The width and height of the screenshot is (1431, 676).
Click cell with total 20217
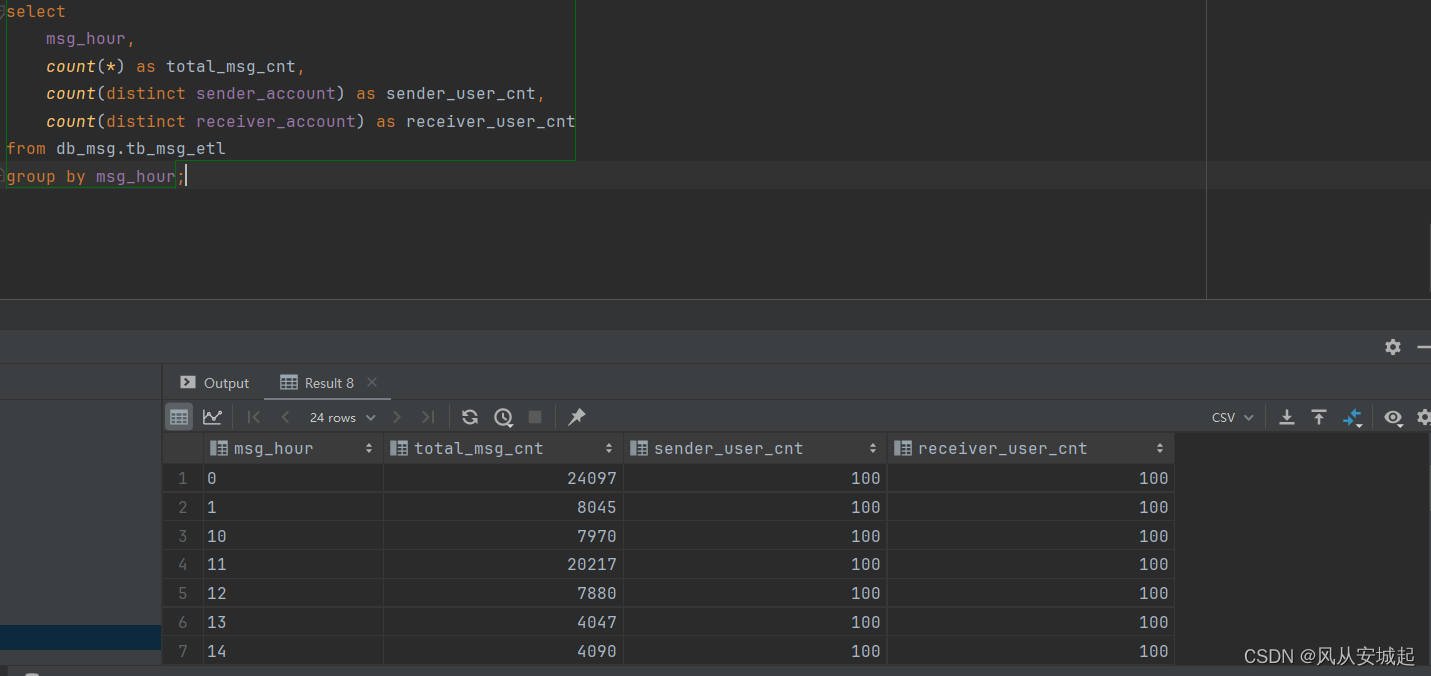click(503, 565)
